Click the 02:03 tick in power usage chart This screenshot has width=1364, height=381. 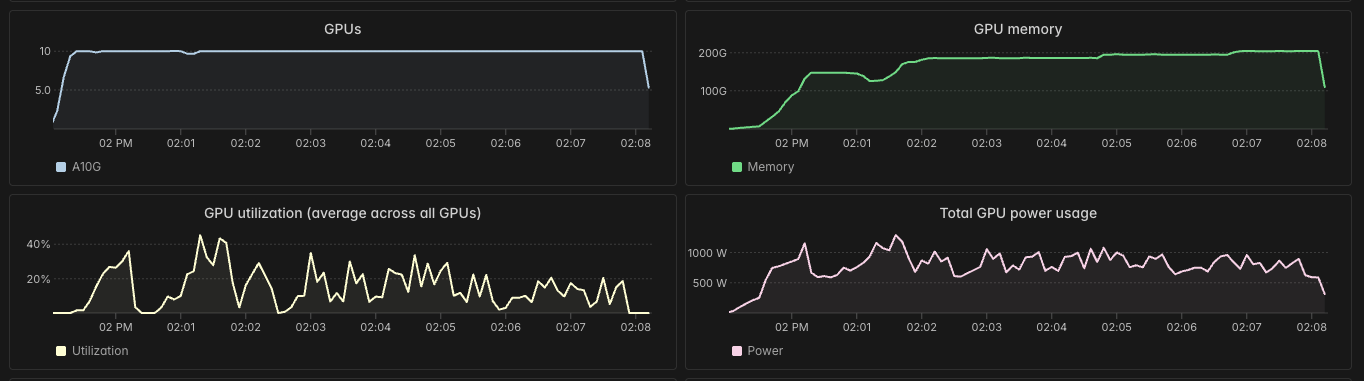pos(987,327)
